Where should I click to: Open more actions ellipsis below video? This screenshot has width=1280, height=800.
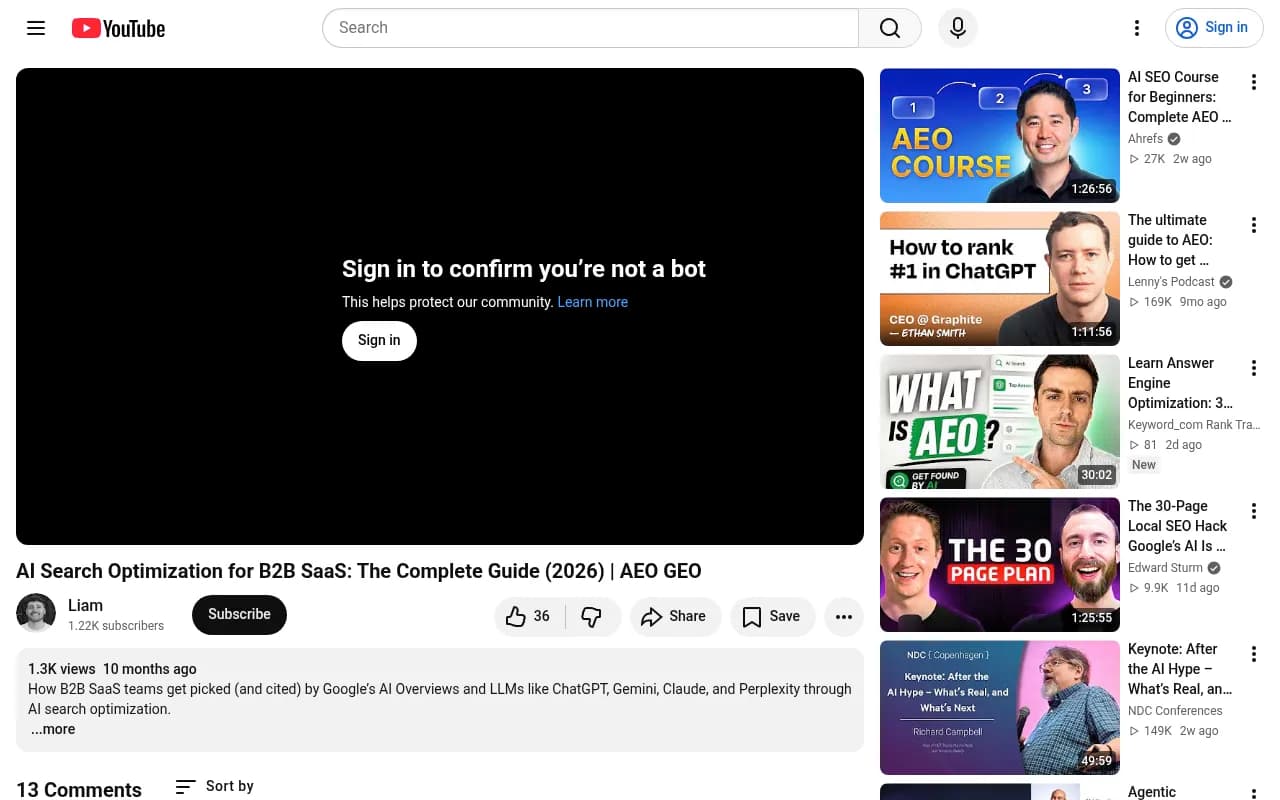tap(844, 616)
